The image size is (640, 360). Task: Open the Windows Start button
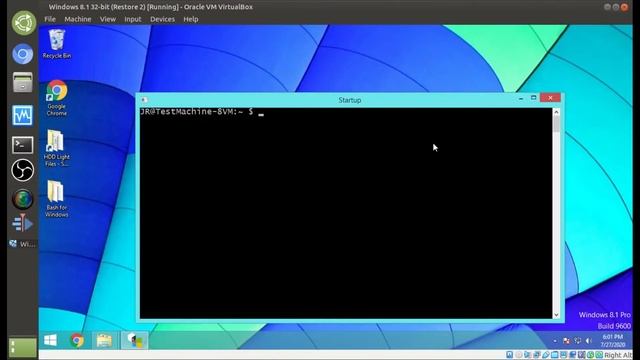[x=50, y=340]
